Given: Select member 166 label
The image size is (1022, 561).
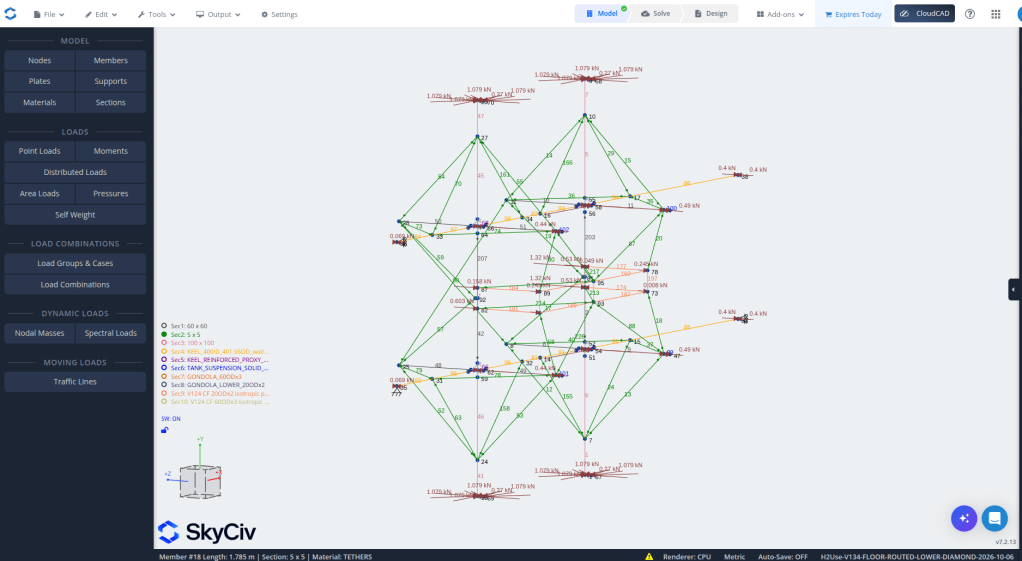Looking at the screenshot, I should [x=568, y=162].
